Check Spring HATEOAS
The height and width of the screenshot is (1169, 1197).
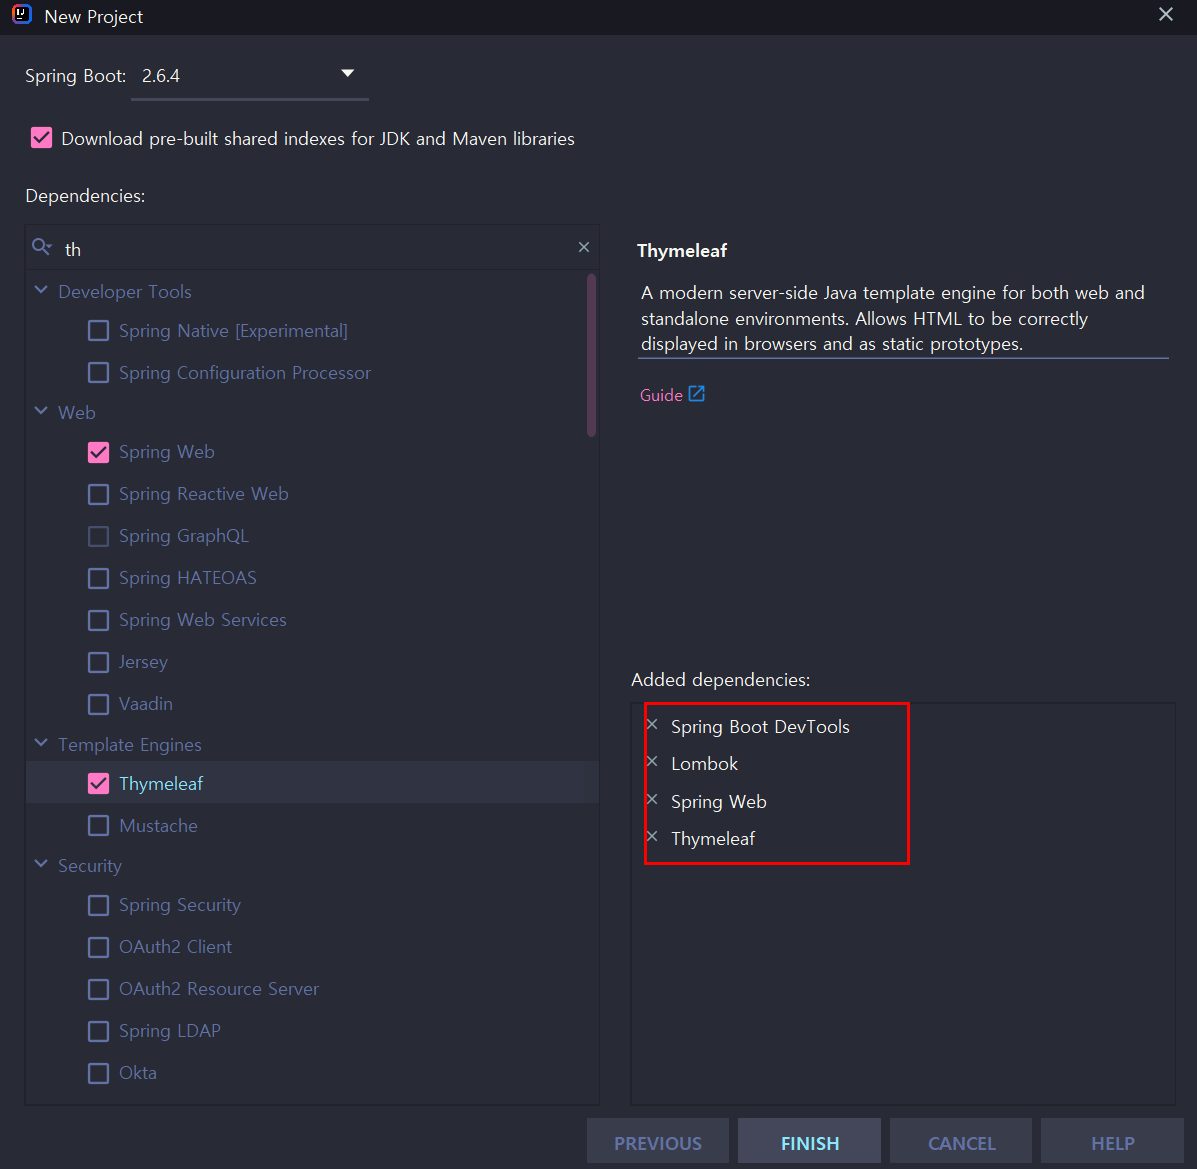pos(98,578)
